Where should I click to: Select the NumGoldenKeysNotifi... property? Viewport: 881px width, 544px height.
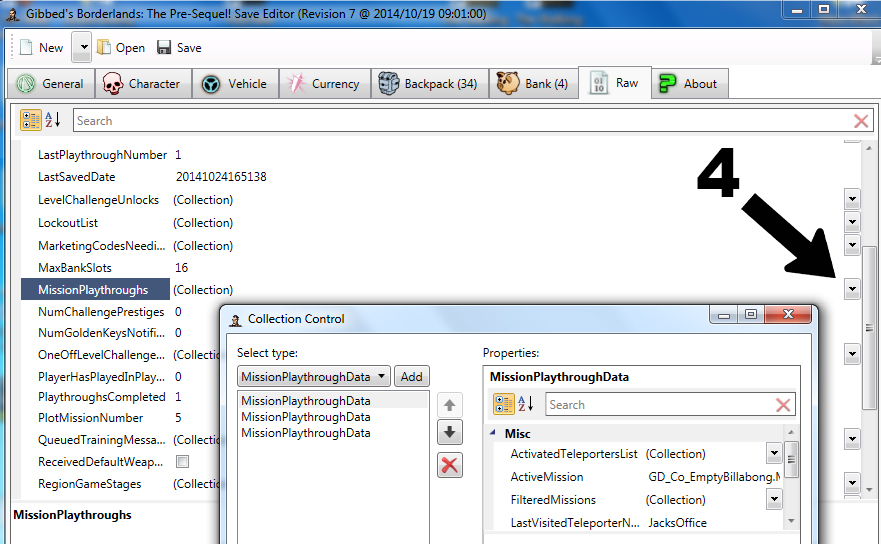point(101,333)
